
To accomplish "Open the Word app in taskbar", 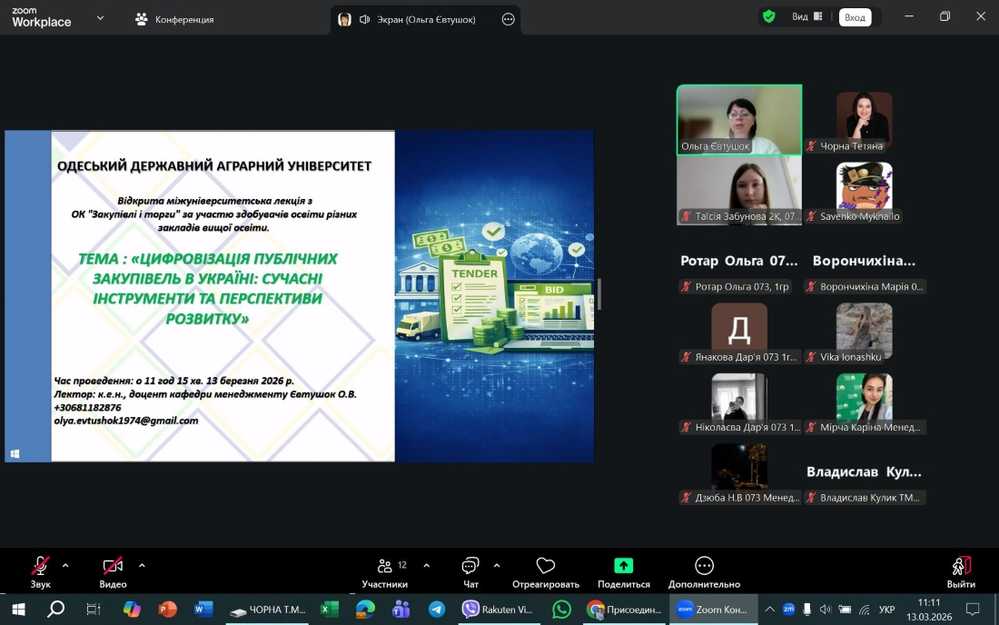I will pos(203,609).
